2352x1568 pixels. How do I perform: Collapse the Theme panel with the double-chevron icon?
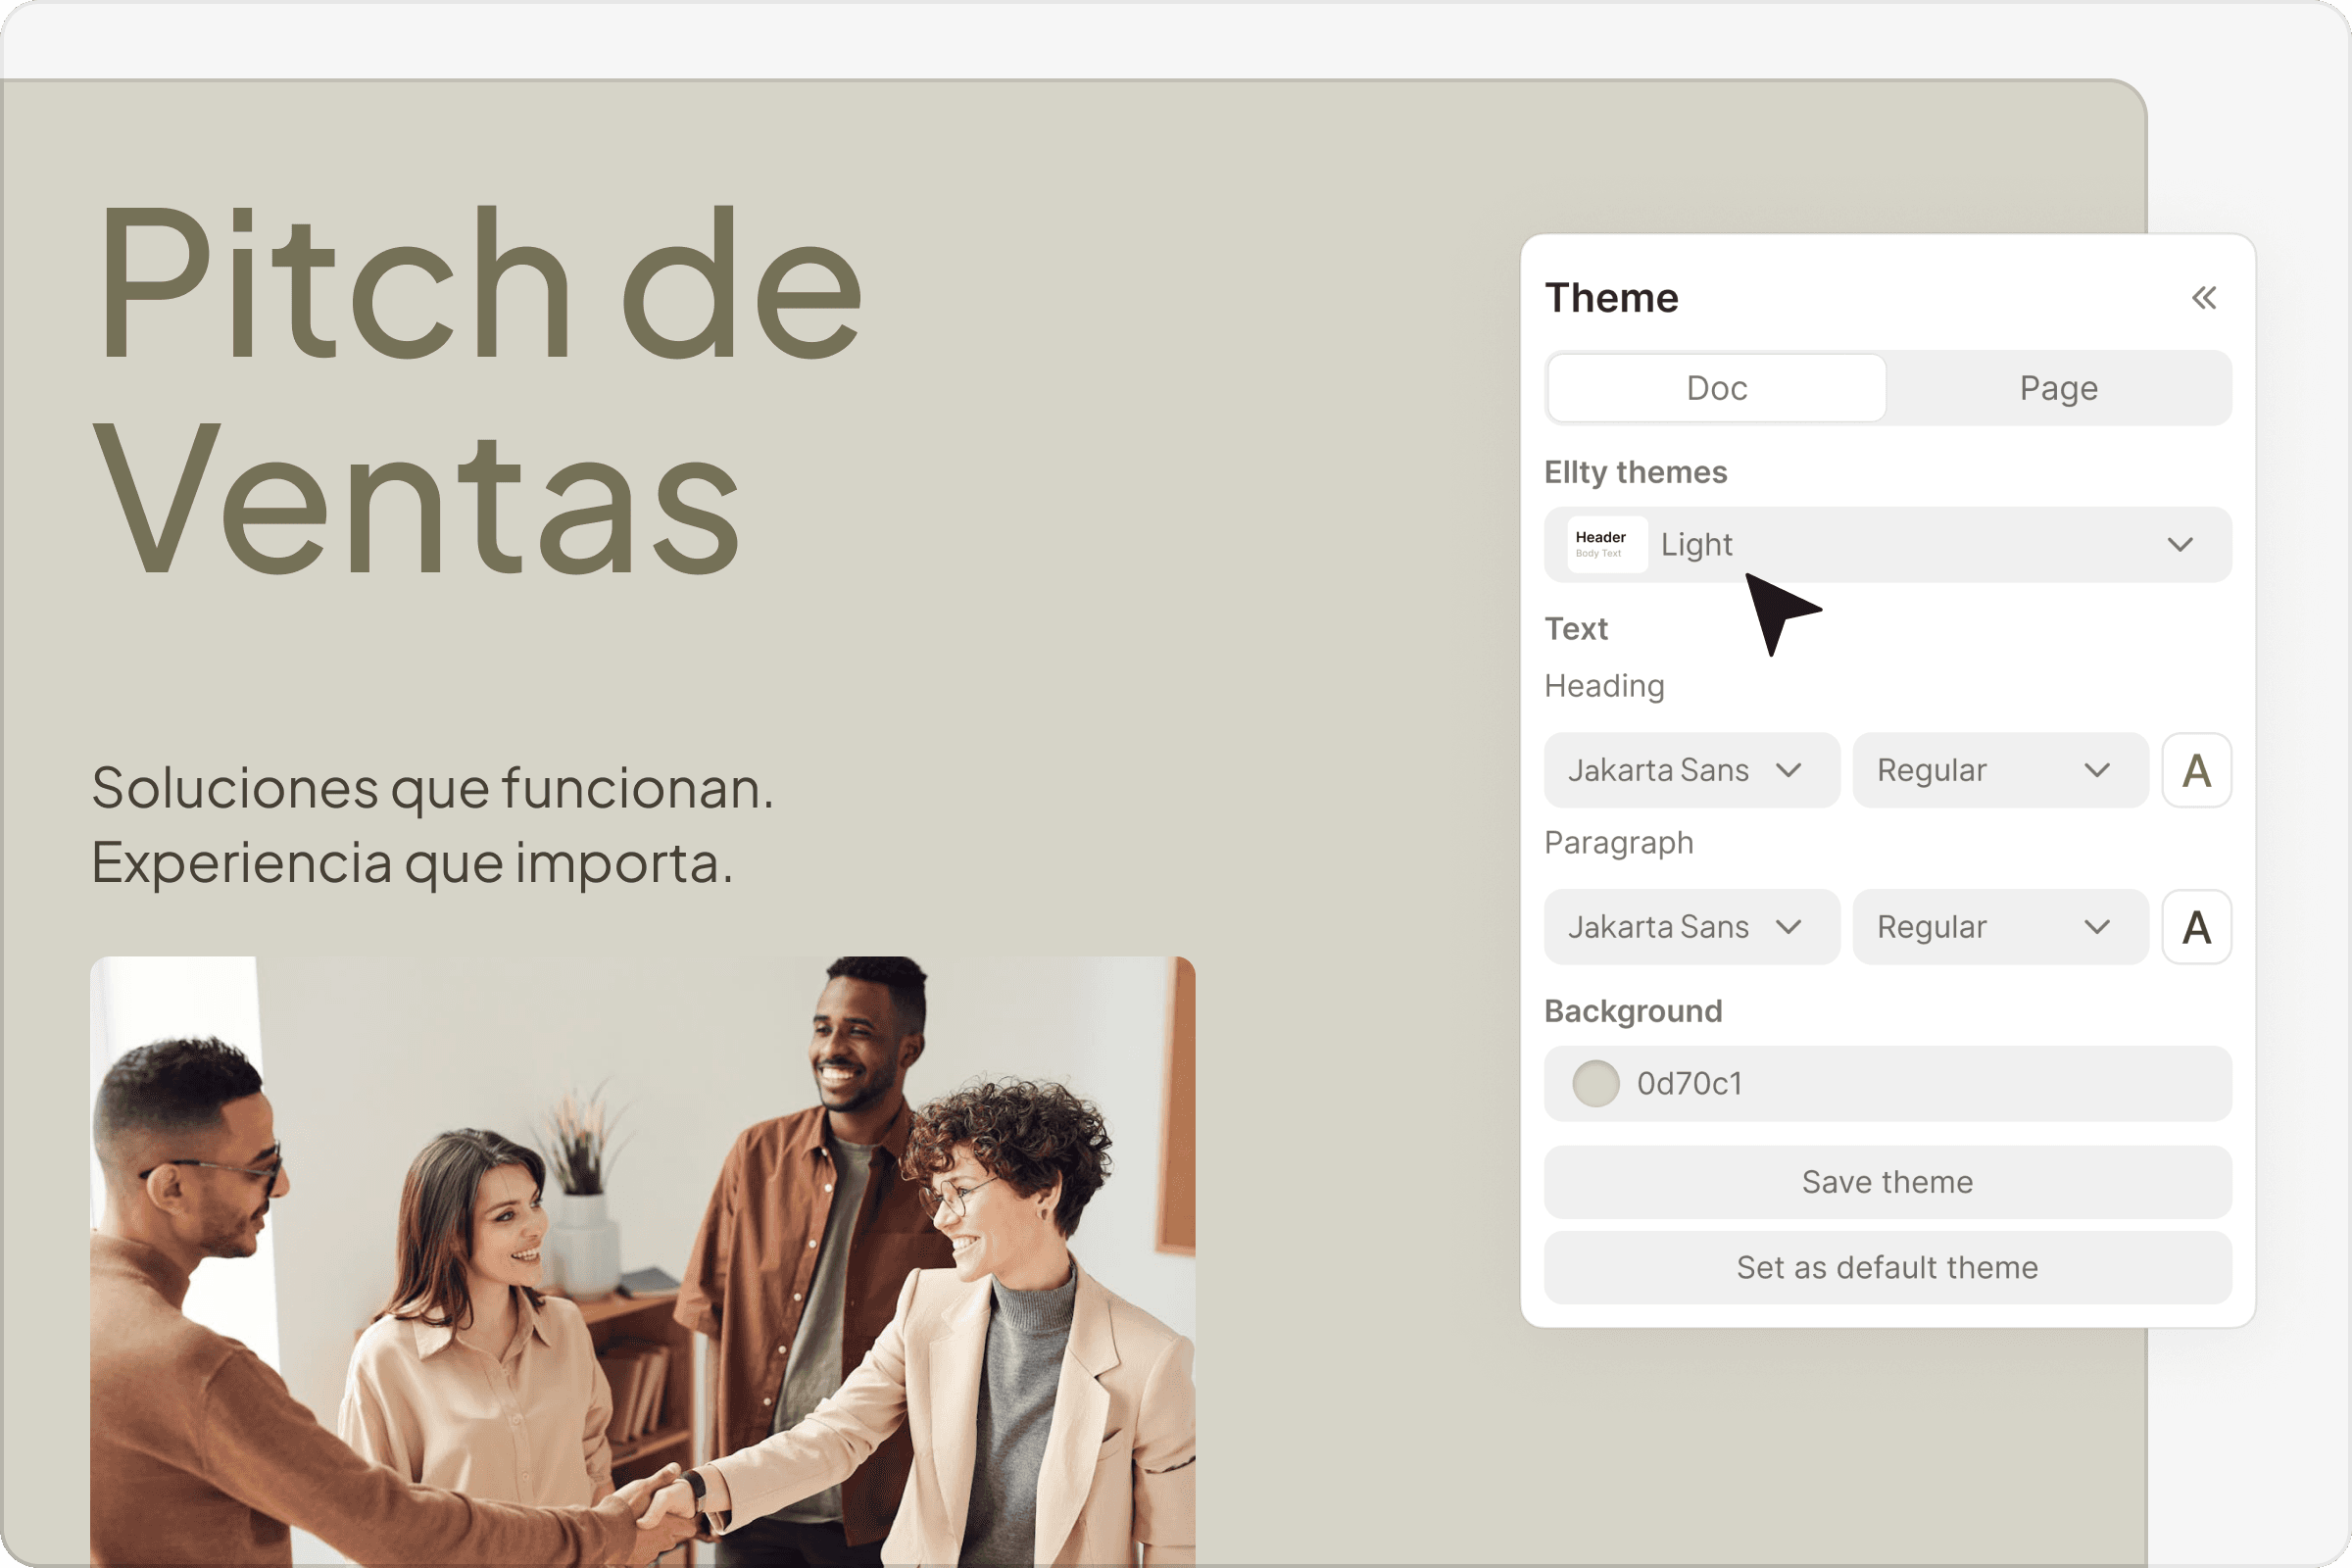point(2203,298)
